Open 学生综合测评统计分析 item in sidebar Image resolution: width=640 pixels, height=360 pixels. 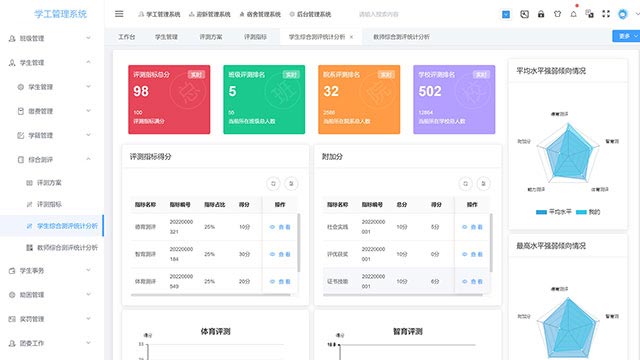coord(52,226)
